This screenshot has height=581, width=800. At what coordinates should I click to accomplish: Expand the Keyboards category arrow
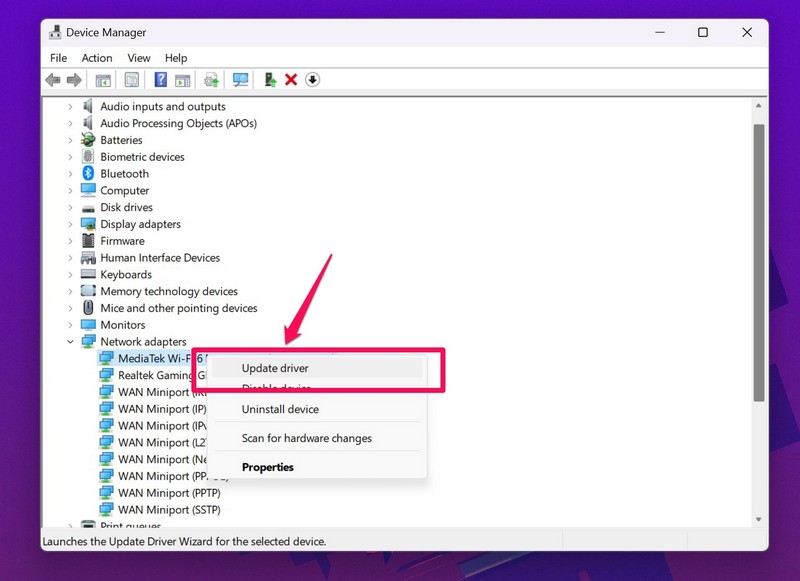coord(70,275)
